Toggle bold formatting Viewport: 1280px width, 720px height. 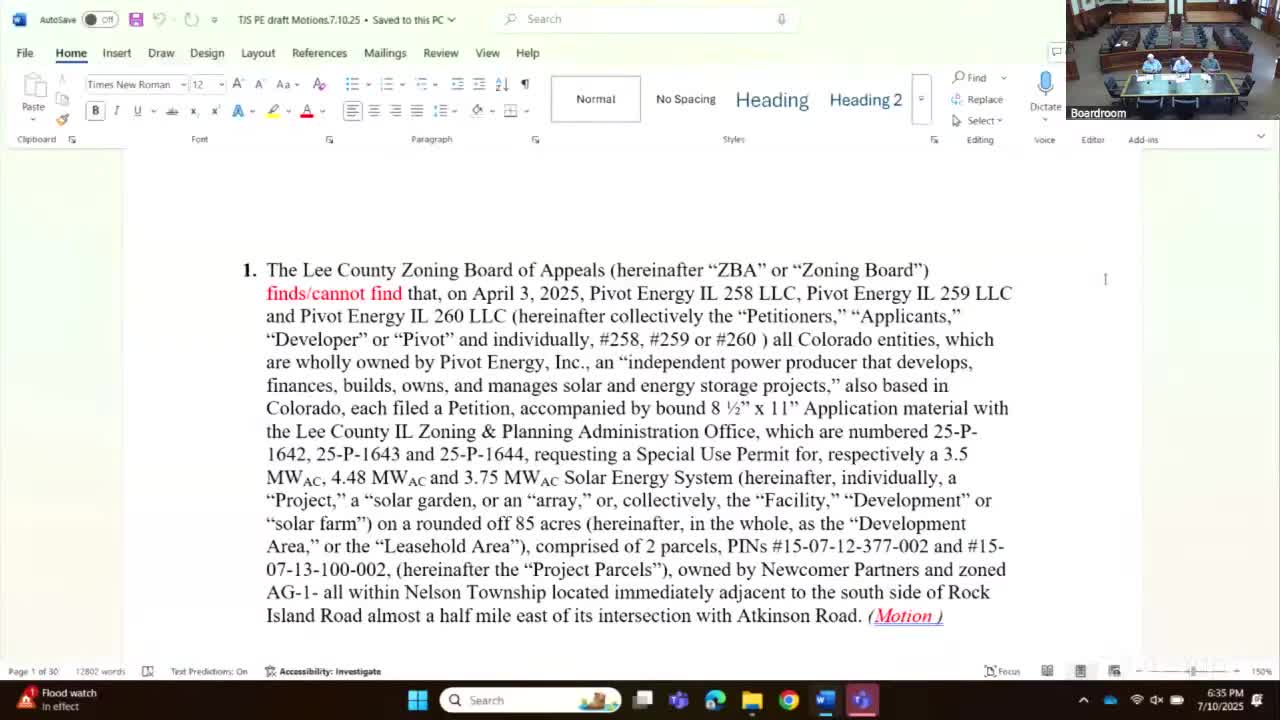click(95, 110)
